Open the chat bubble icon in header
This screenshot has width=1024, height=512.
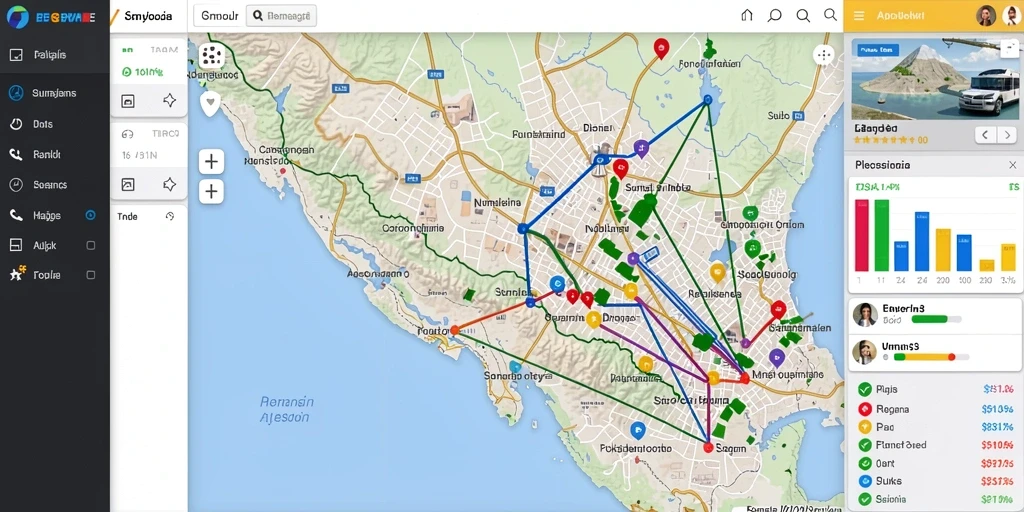coord(775,16)
